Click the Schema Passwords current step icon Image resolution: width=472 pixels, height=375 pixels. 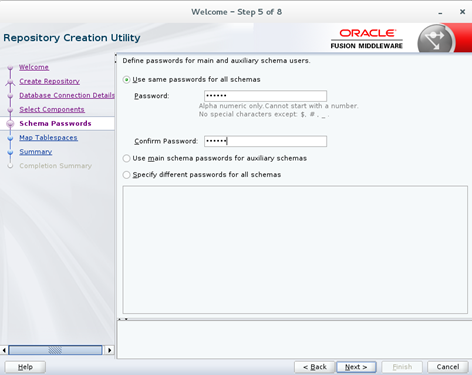pos(10,124)
